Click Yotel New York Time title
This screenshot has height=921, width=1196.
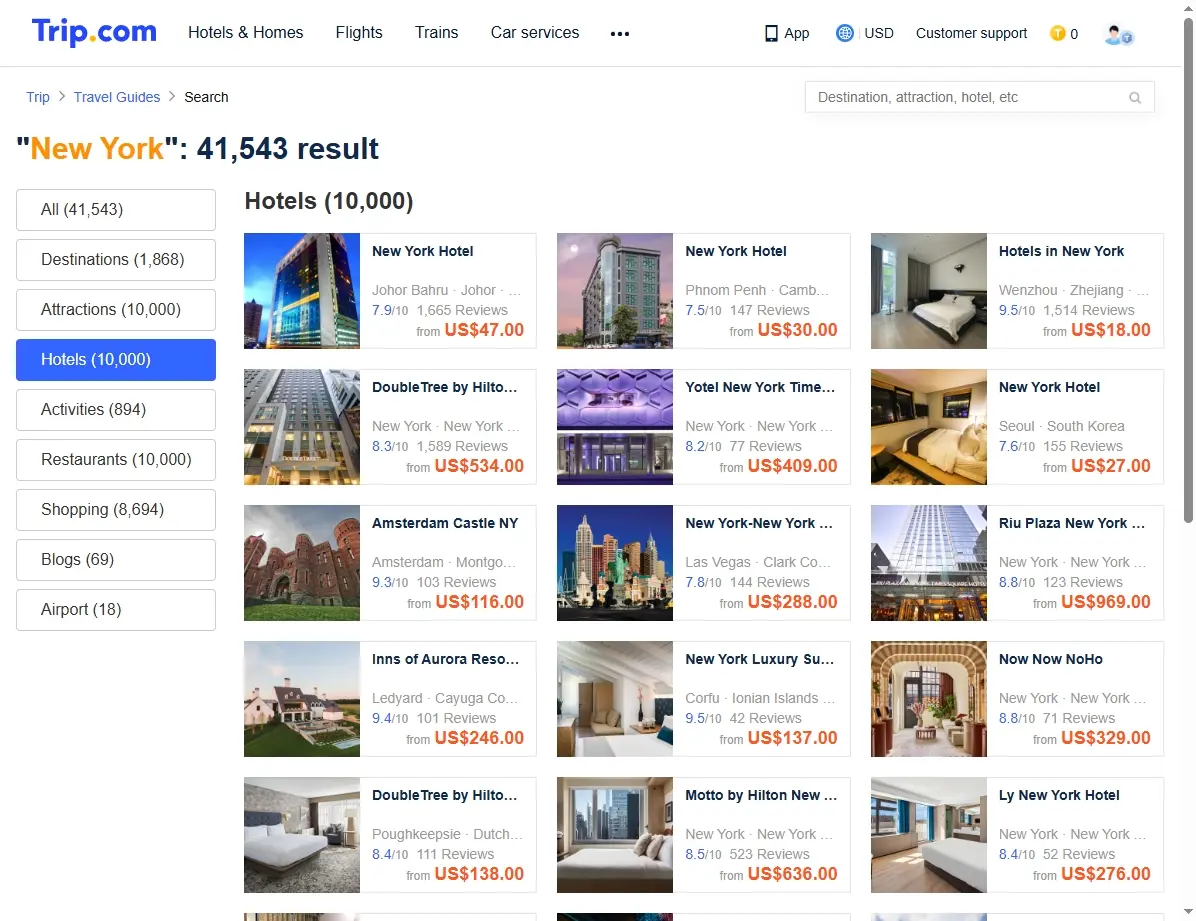pyautogui.click(x=760, y=388)
